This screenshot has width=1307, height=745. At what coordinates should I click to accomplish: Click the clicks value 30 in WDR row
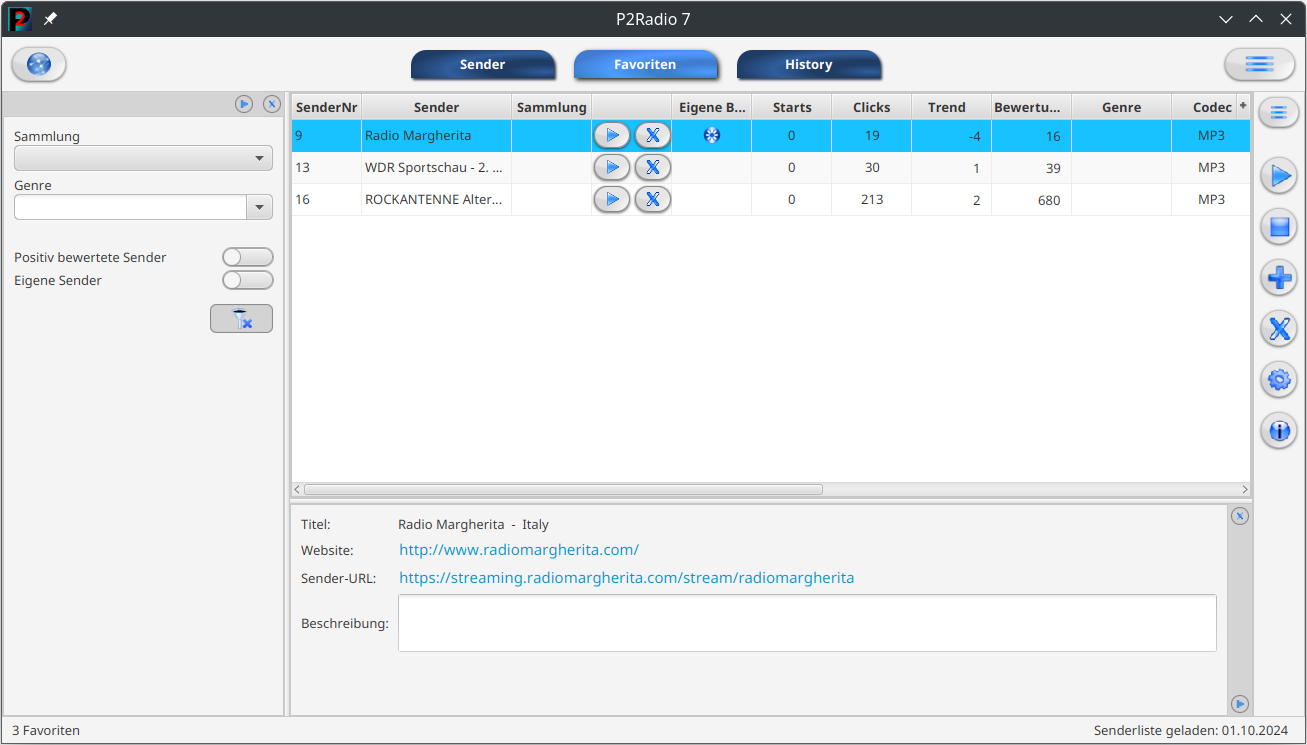coord(872,168)
